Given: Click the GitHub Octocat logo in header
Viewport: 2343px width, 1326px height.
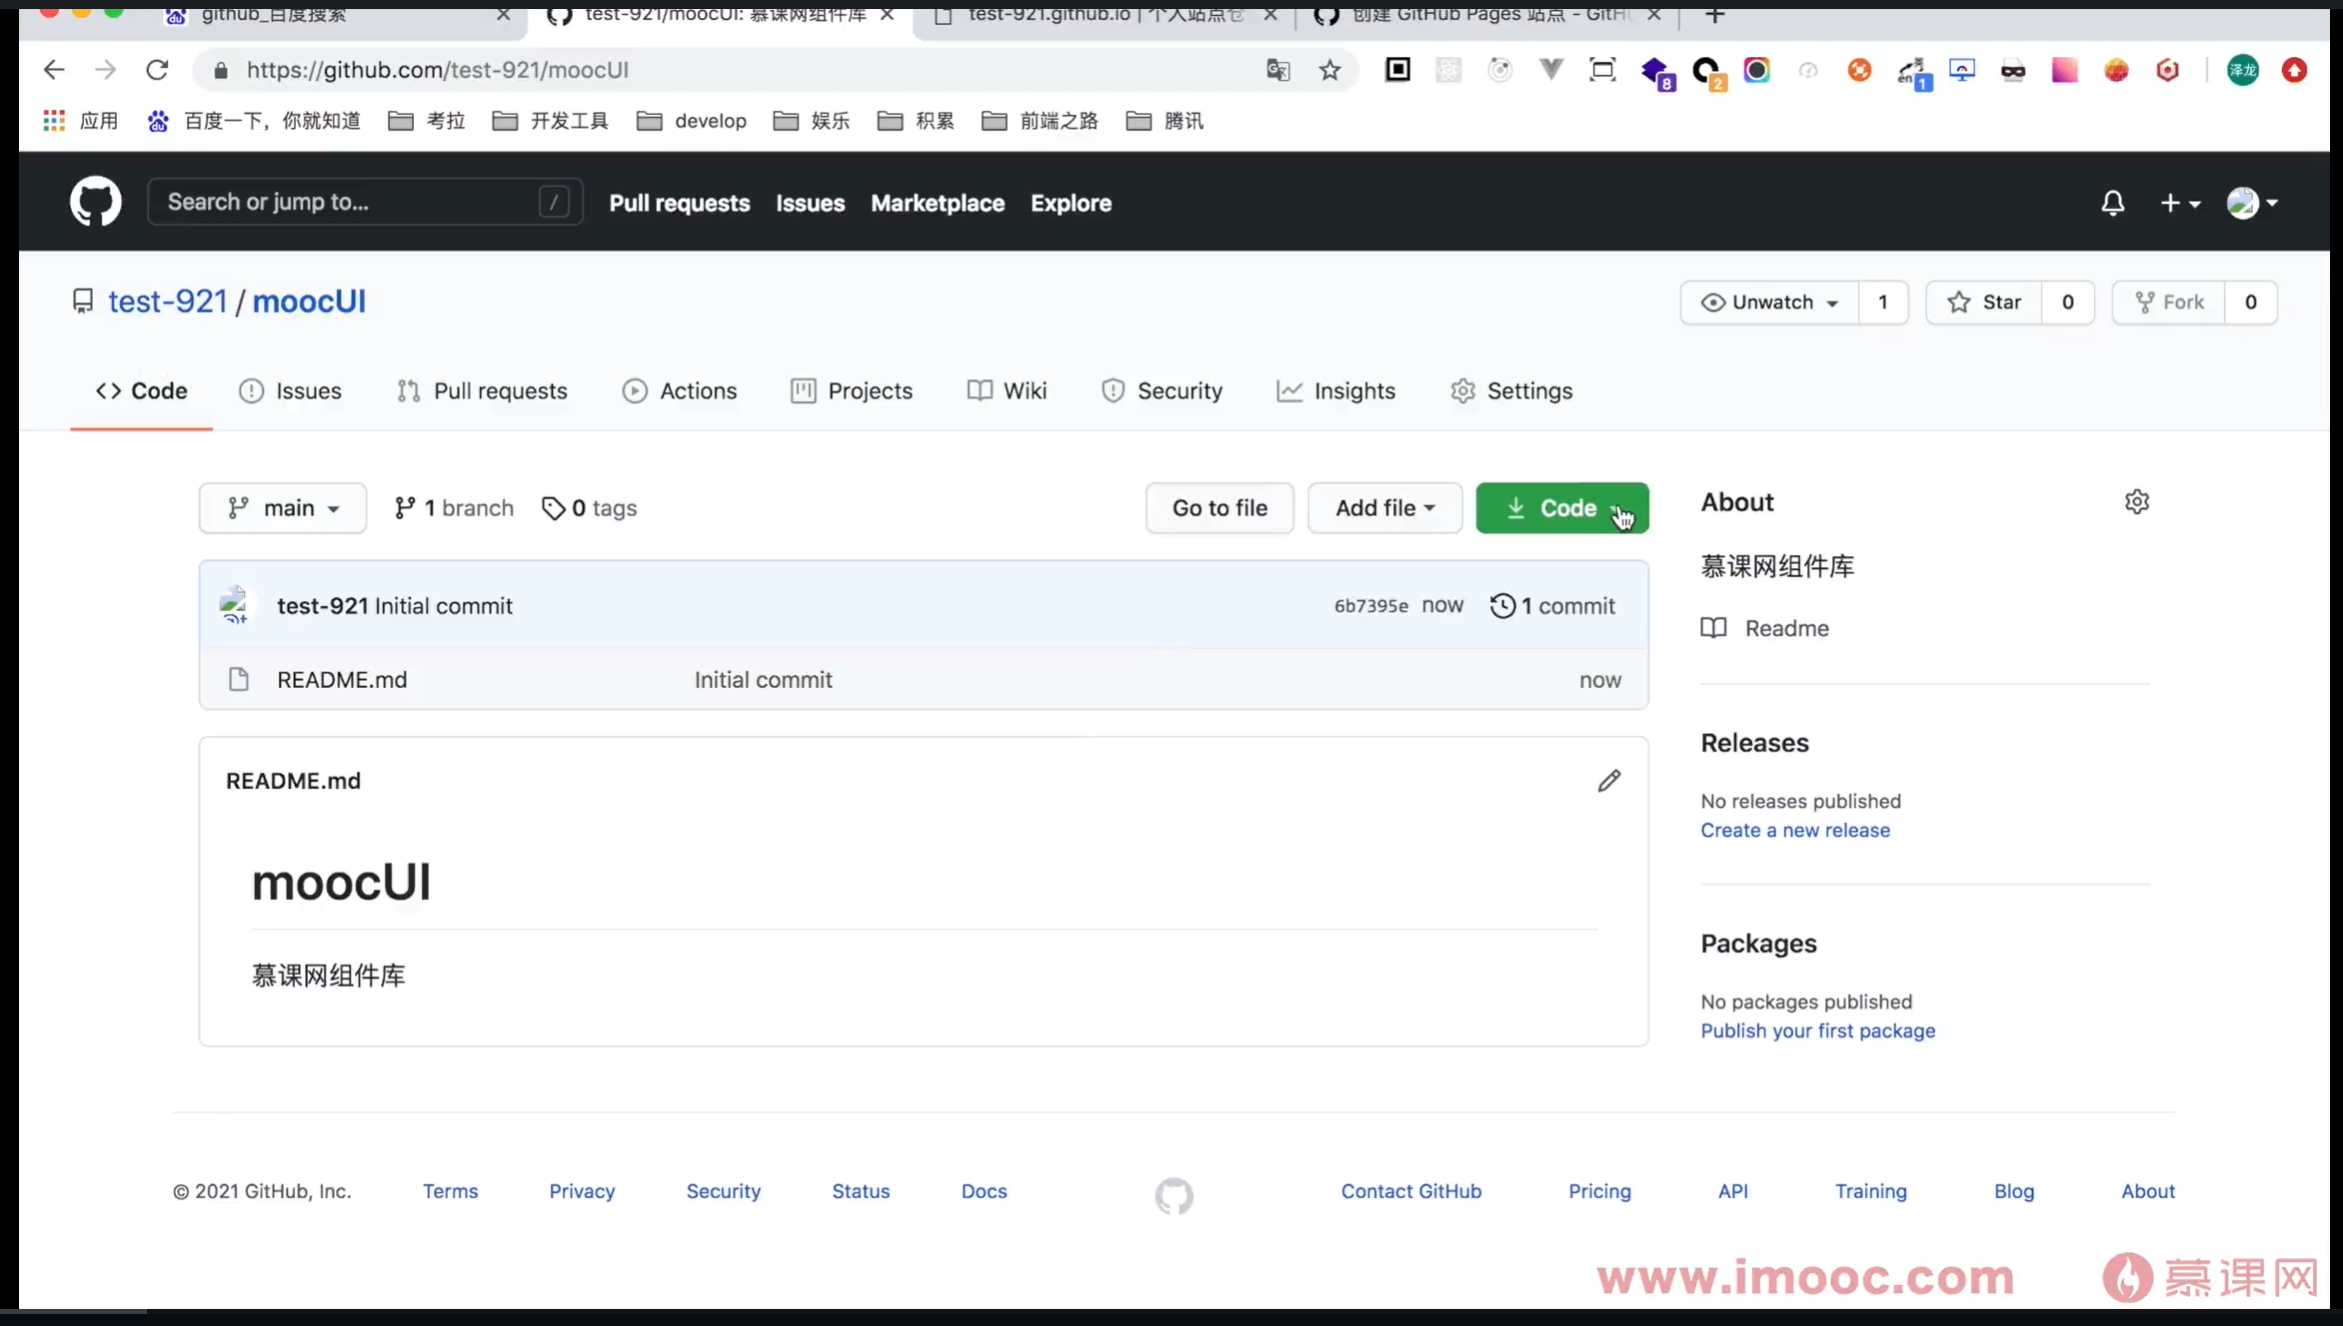Looking at the screenshot, I should coord(95,202).
